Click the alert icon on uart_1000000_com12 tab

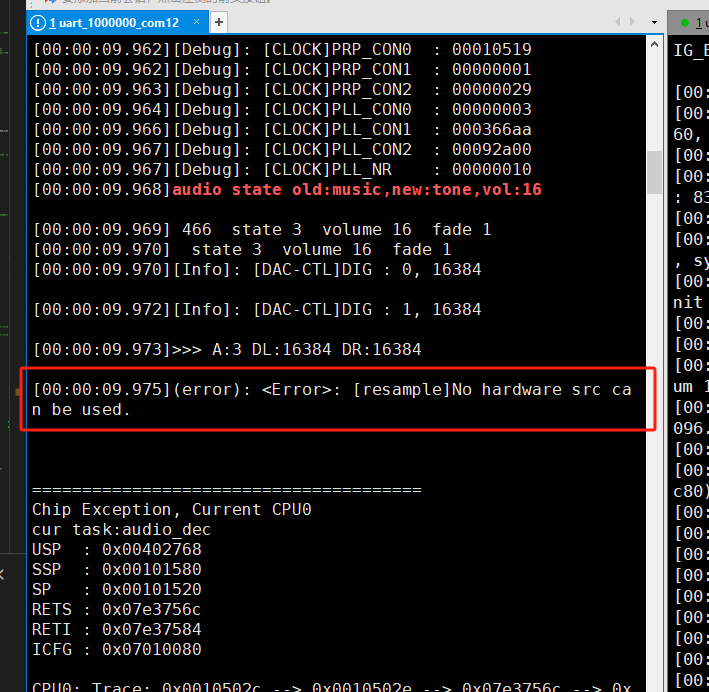38,23
